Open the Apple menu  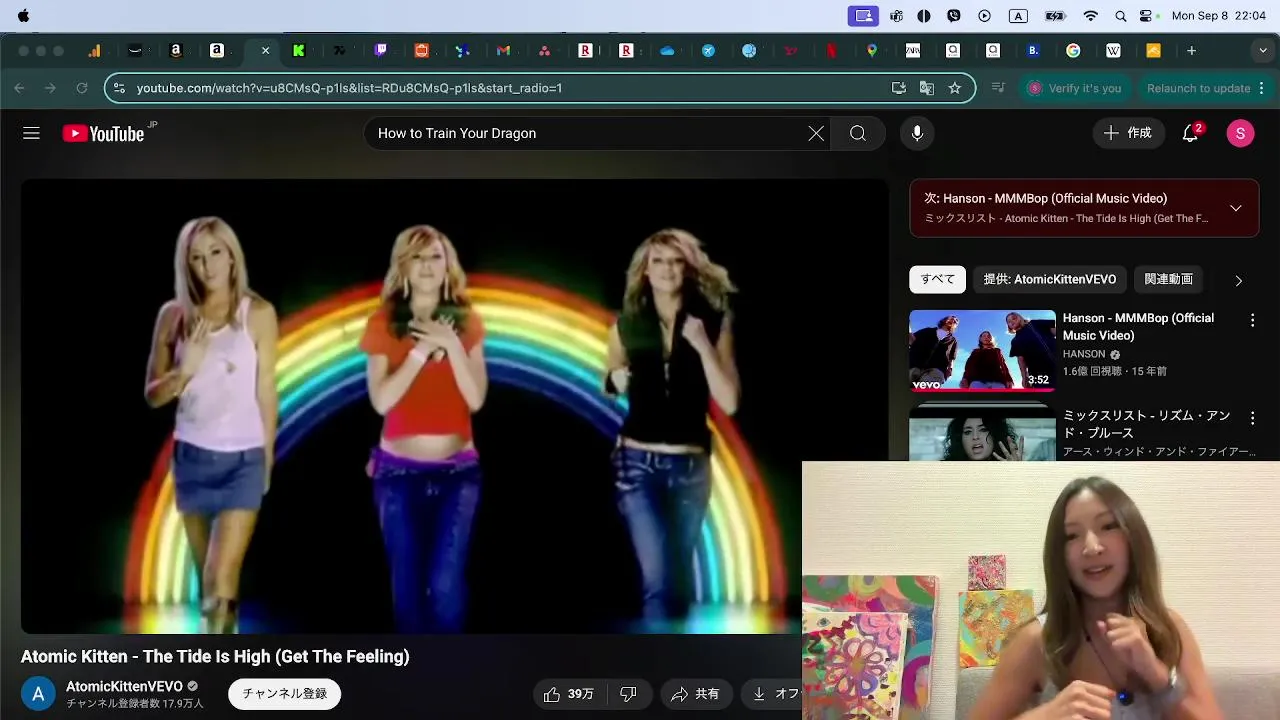(23, 16)
